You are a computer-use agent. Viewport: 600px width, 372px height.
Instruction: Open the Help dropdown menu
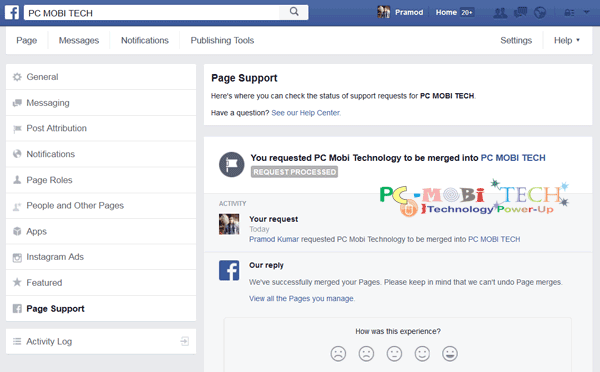click(567, 40)
